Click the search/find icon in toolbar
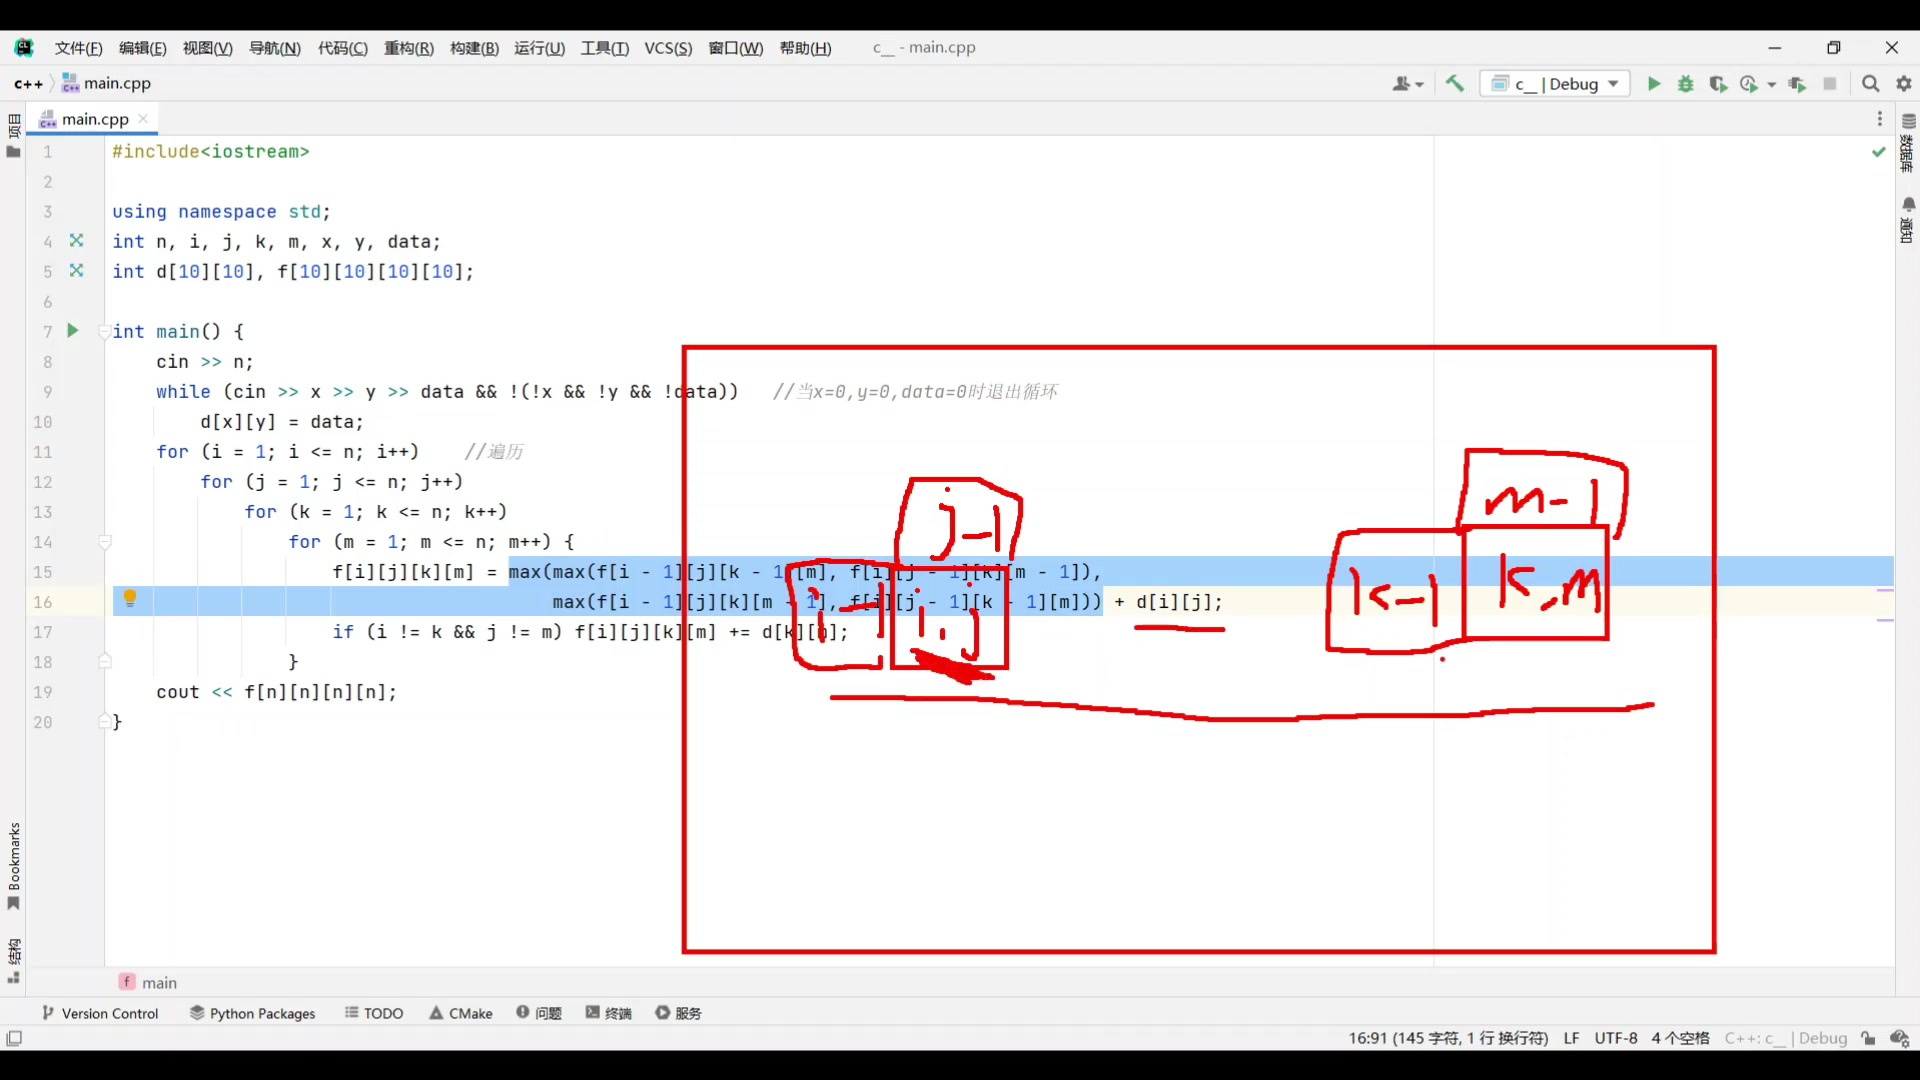 (x=1870, y=83)
